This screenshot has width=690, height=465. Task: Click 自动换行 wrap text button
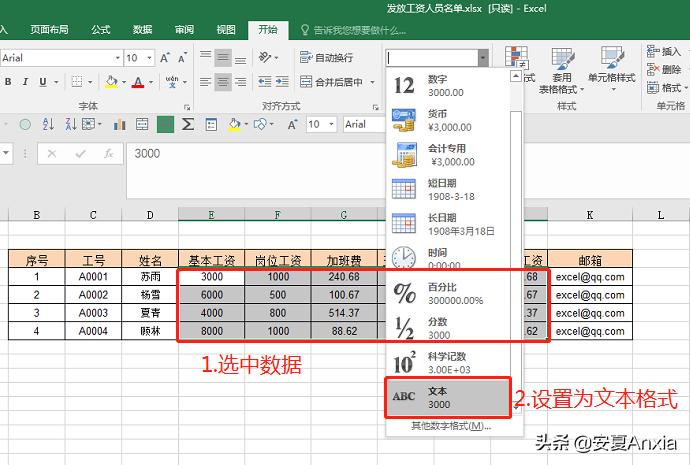point(326,58)
